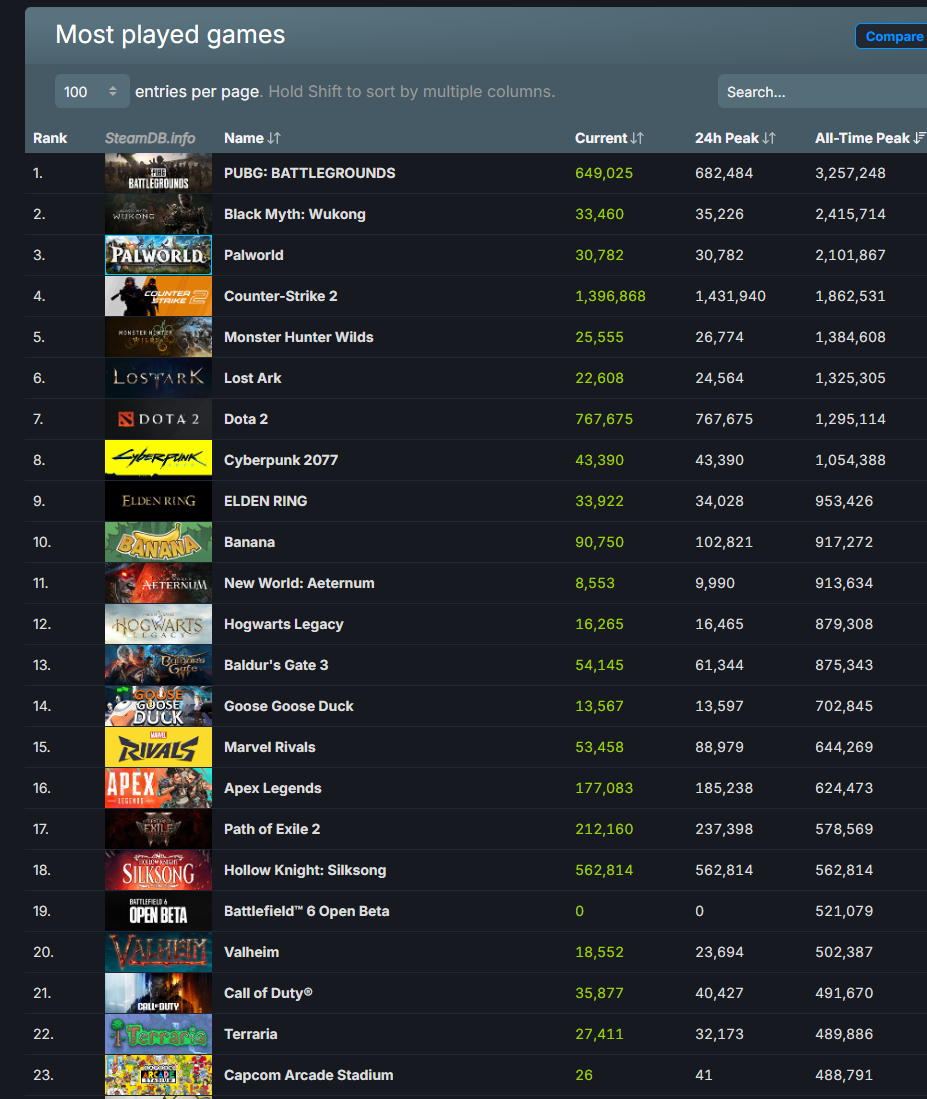Open the entries per page dropdown
The width and height of the screenshot is (927, 1099).
click(92, 92)
